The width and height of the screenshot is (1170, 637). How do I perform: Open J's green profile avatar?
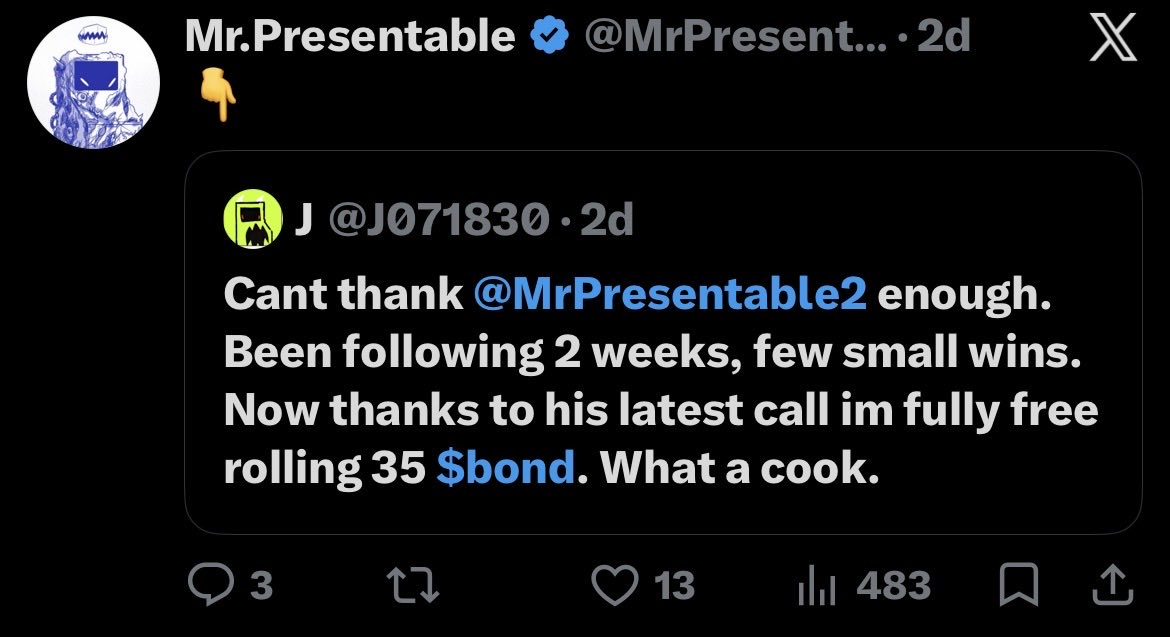pos(253,219)
